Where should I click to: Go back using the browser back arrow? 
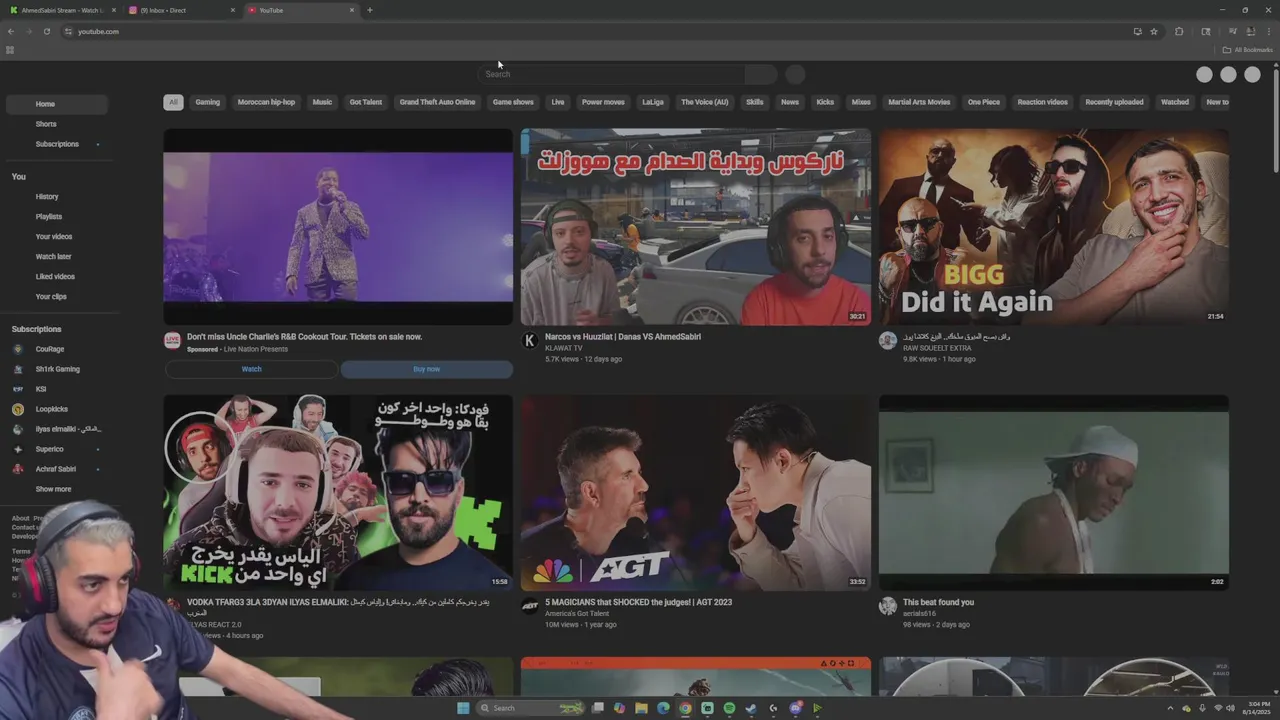click(11, 31)
